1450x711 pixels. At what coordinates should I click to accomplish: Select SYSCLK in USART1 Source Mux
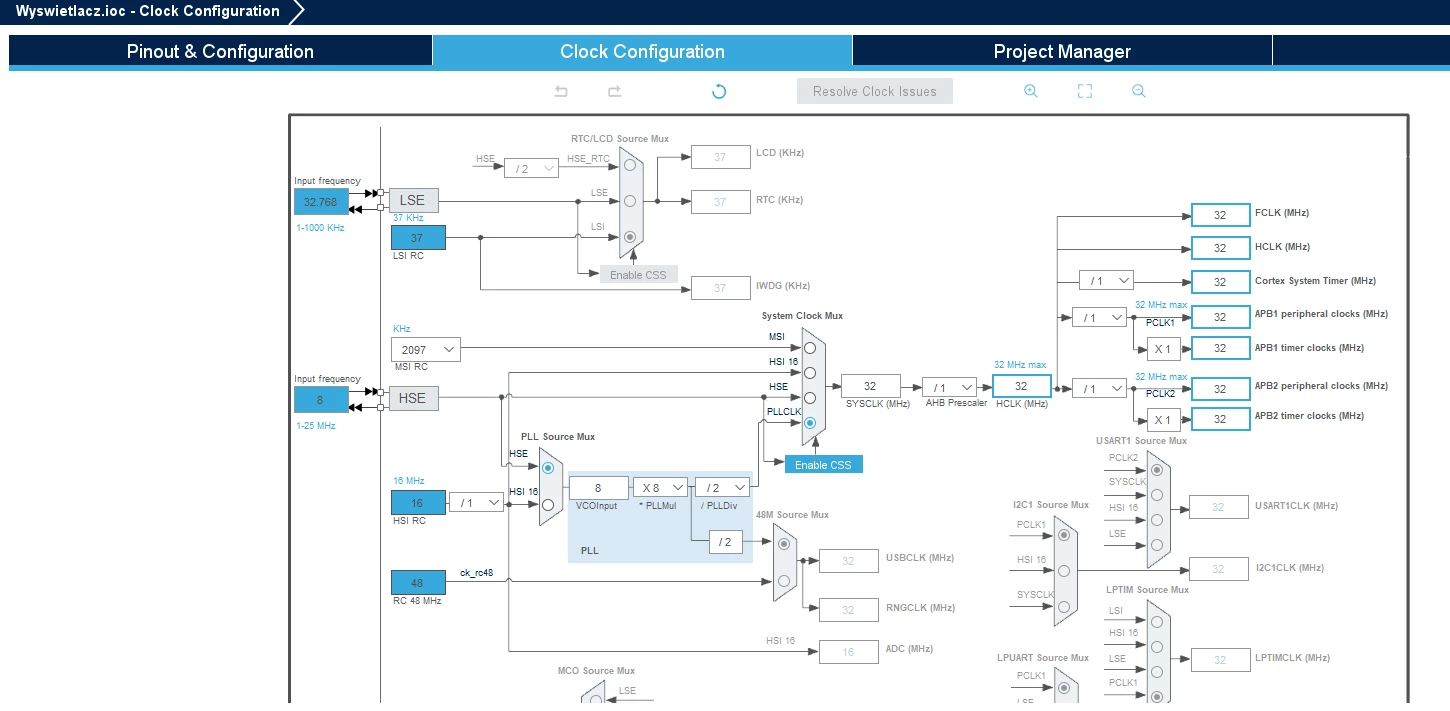pyautogui.click(x=1156, y=494)
